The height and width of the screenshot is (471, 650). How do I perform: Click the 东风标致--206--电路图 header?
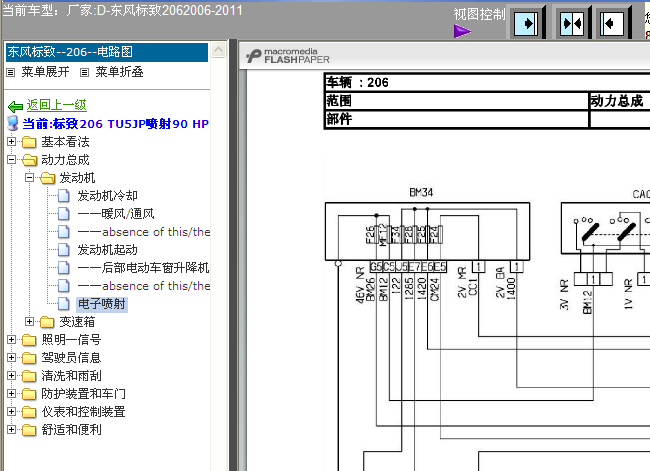coord(107,52)
